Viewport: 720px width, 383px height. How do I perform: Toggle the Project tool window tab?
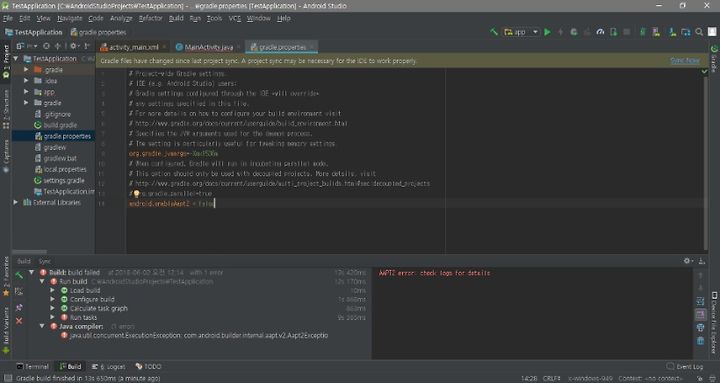6,62
